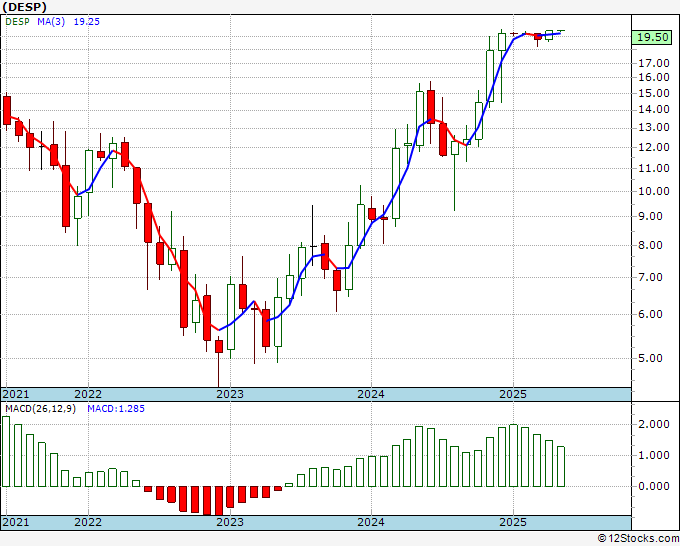Image resolution: width=680 pixels, height=546 pixels.
Task: Click the moving average value 19.25
Action: point(87,22)
